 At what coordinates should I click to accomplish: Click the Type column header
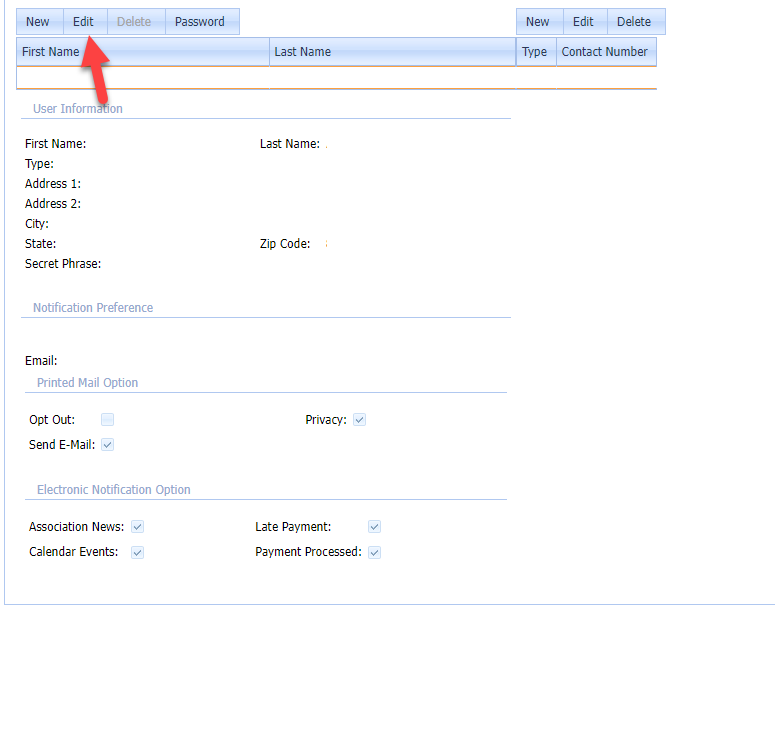[536, 52]
